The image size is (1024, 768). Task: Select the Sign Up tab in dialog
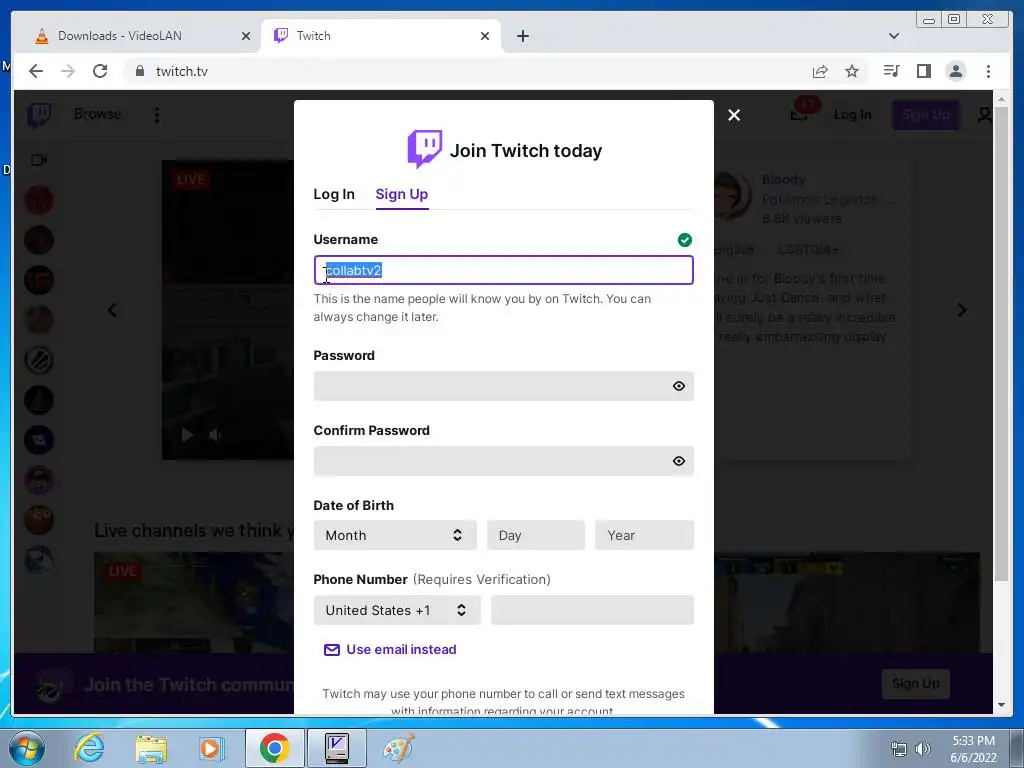click(x=402, y=194)
